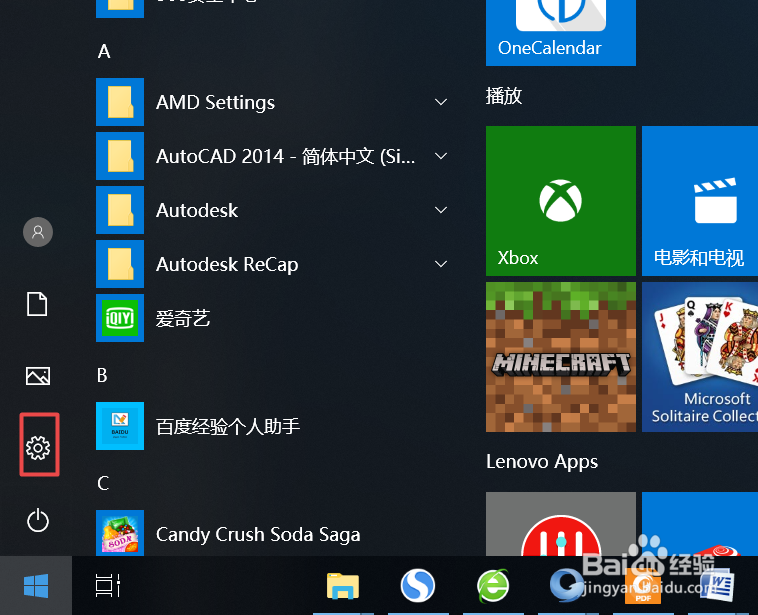The height and width of the screenshot is (615, 758).
Task: Expand the AMD Settings folder chevron
Action: tap(441, 102)
